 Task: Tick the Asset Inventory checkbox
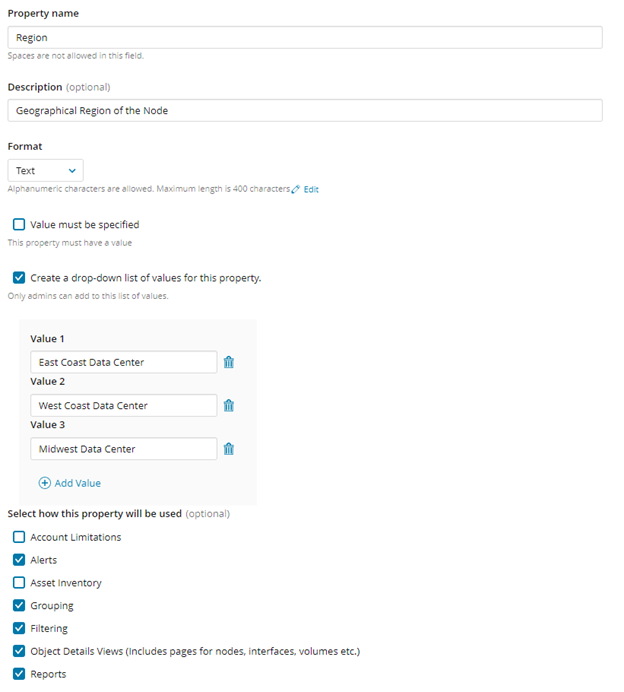tap(19, 582)
